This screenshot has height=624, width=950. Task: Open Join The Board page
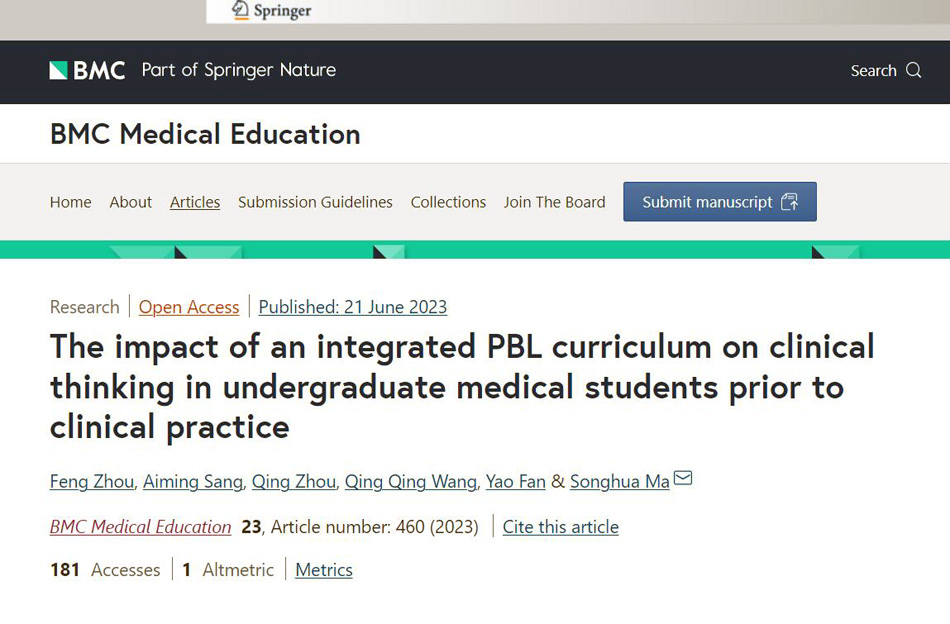[x=554, y=202]
